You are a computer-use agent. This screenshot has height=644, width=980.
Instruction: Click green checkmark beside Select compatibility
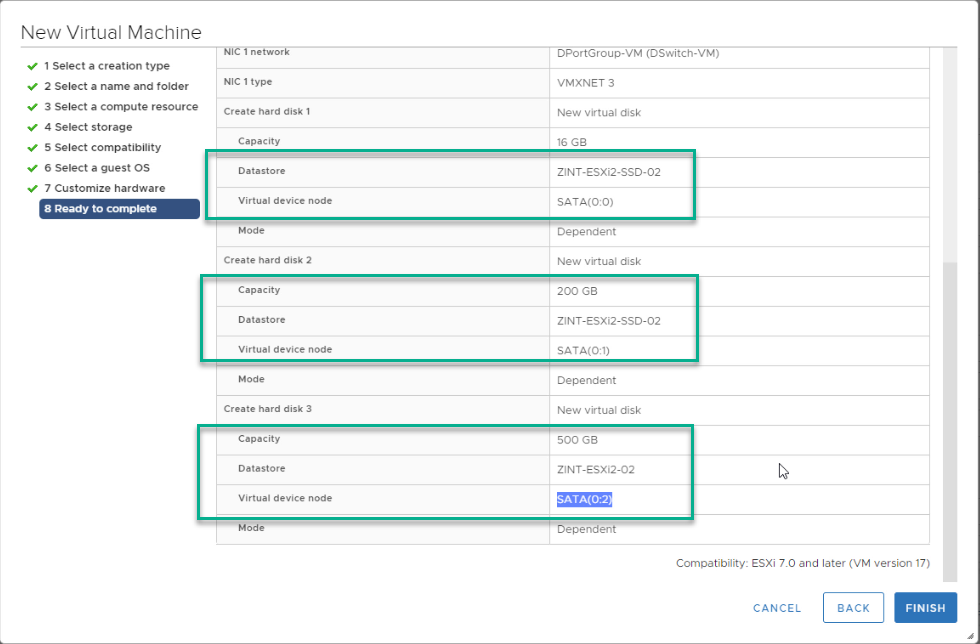pos(32,148)
